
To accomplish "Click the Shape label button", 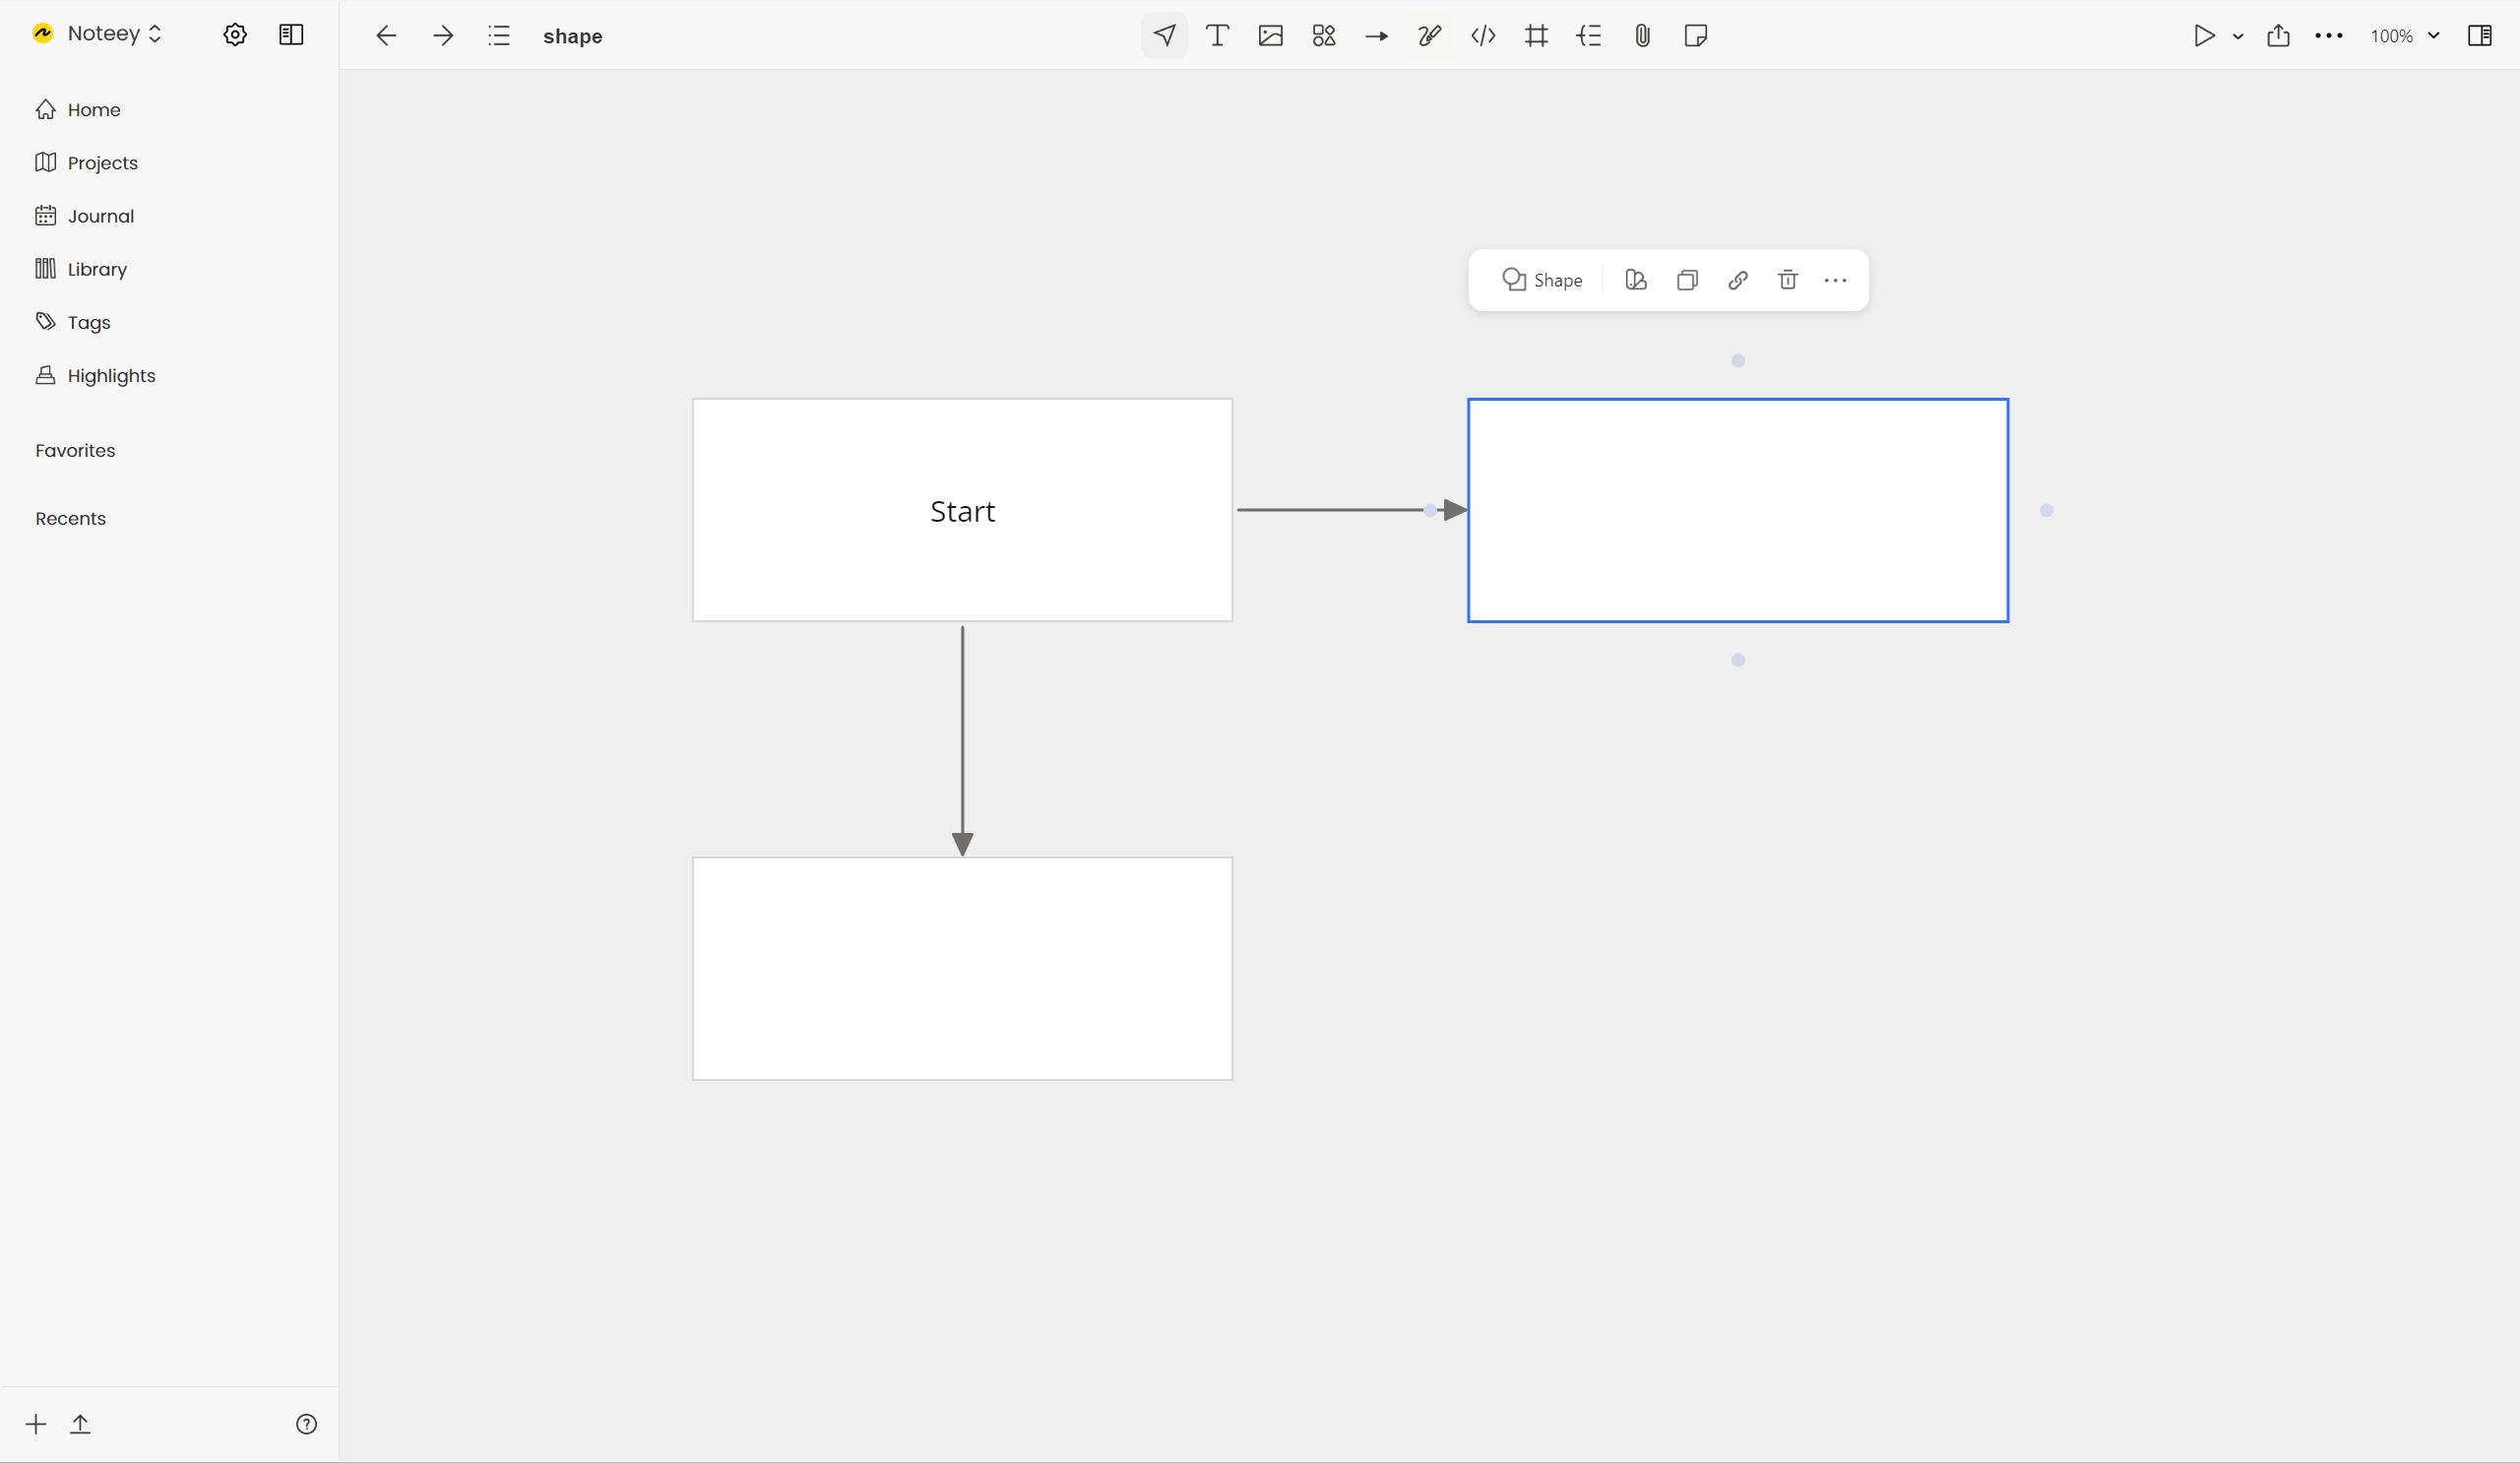I will point(1543,281).
